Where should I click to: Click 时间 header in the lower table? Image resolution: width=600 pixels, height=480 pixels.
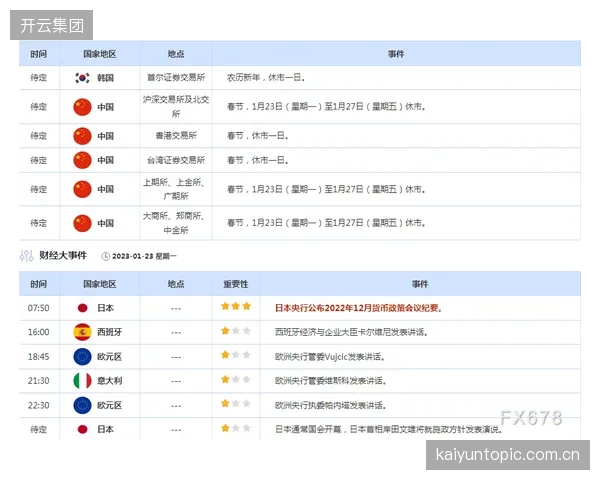point(39,284)
